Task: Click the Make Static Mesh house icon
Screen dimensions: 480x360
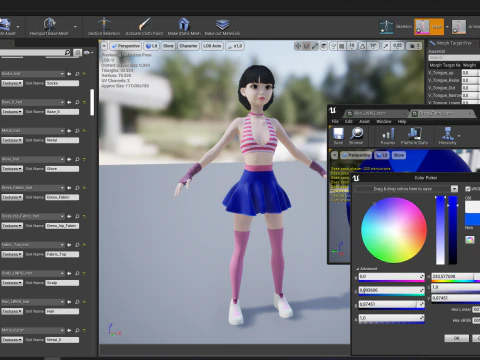Action: click(184, 24)
